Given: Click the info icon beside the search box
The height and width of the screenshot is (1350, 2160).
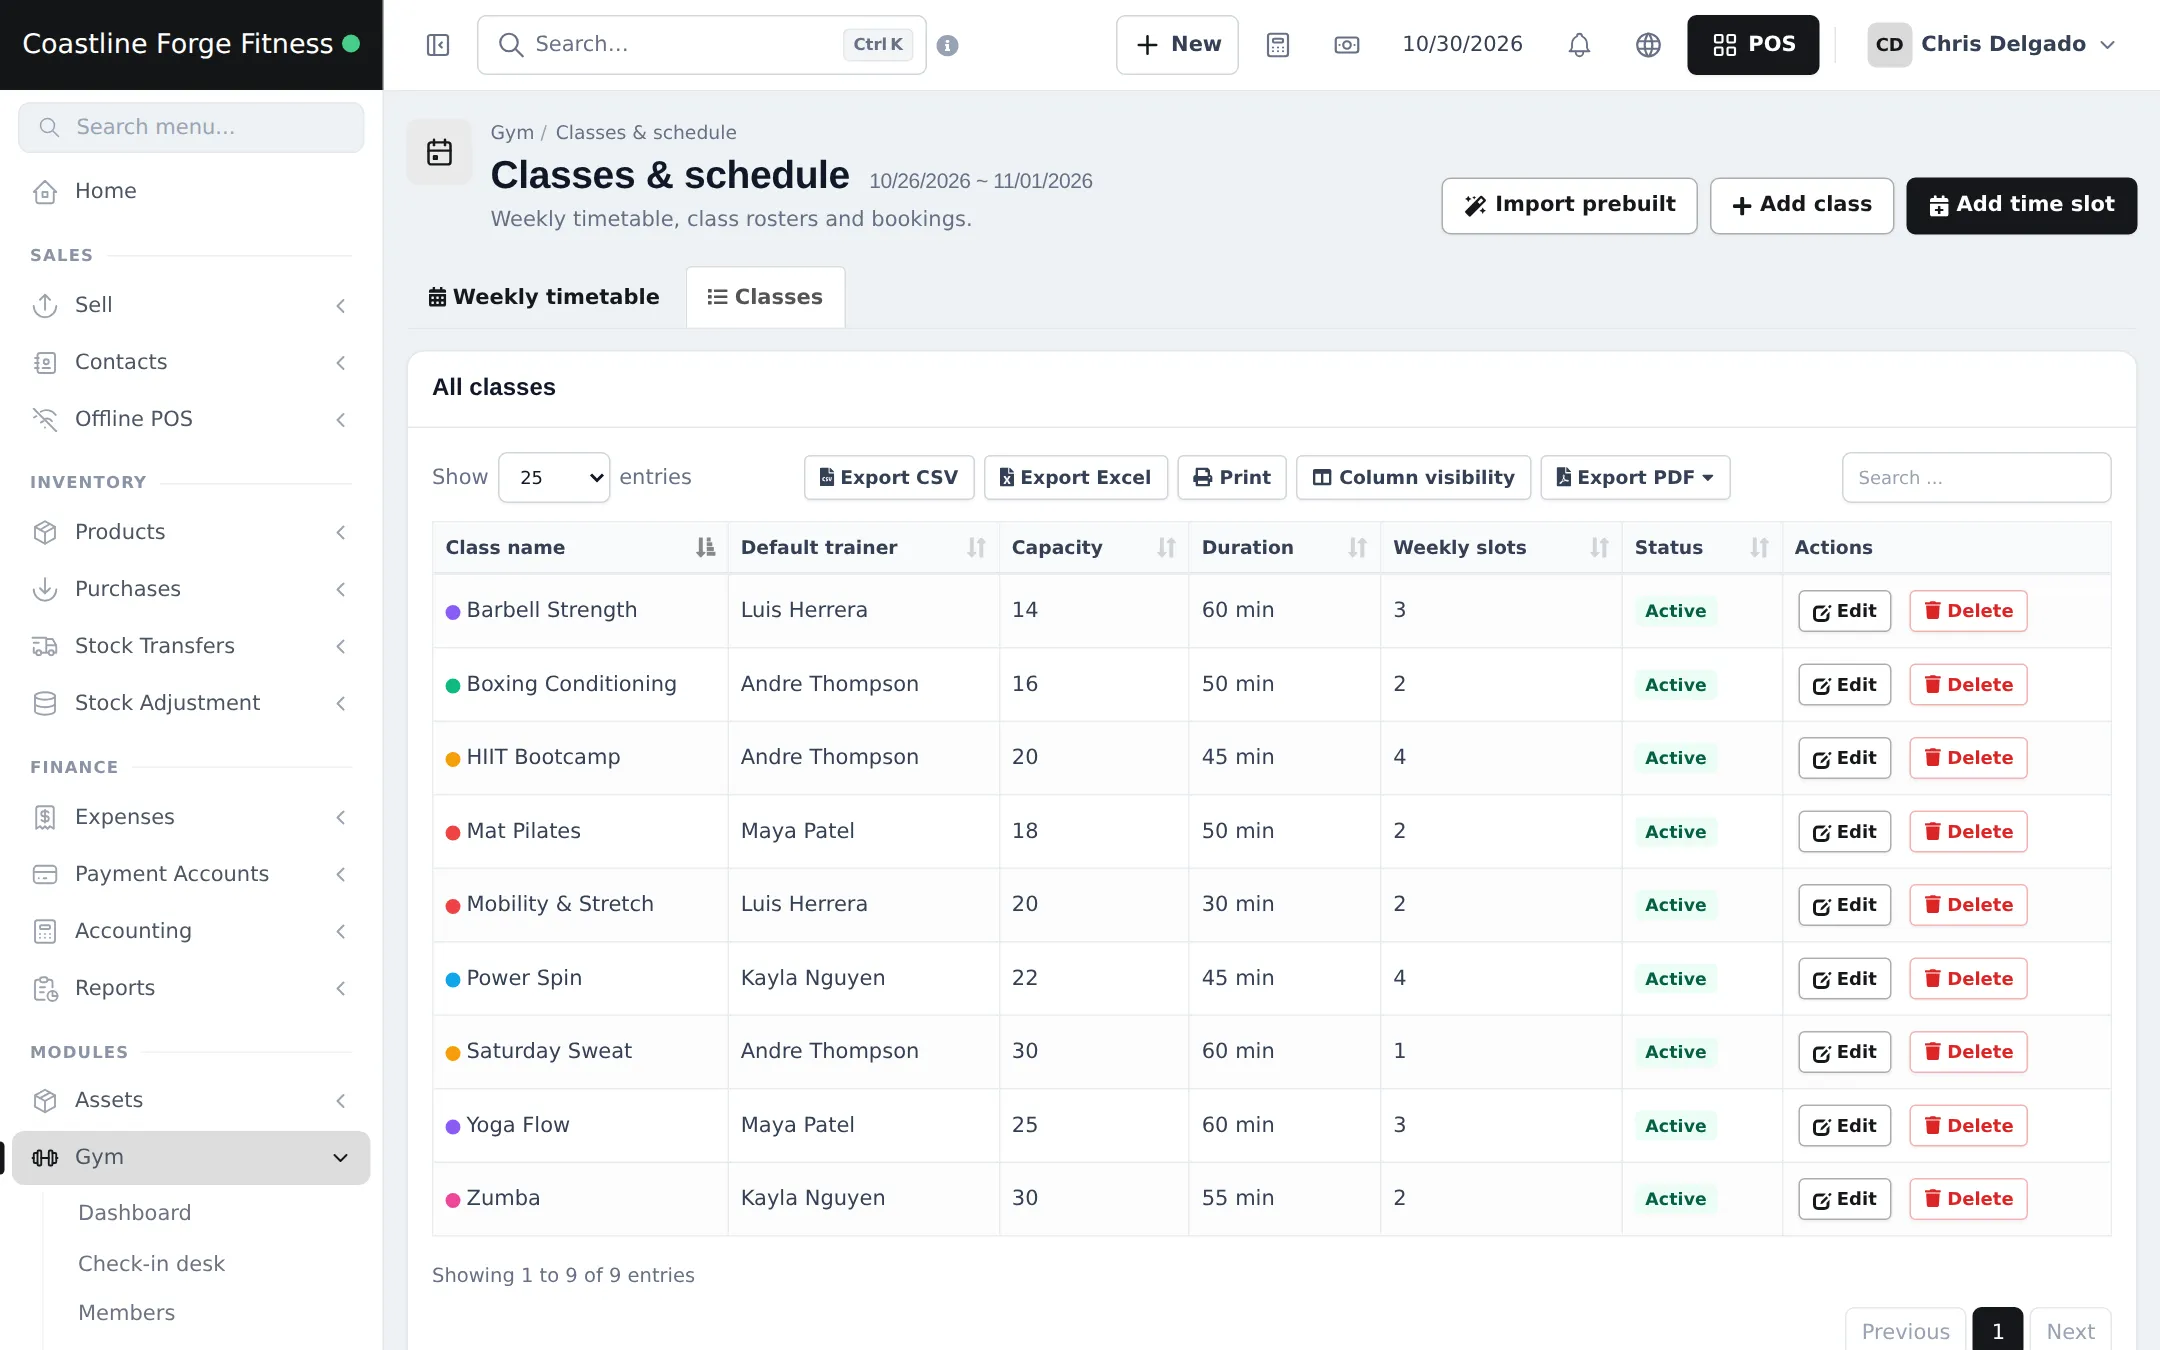Looking at the screenshot, I should (x=948, y=45).
